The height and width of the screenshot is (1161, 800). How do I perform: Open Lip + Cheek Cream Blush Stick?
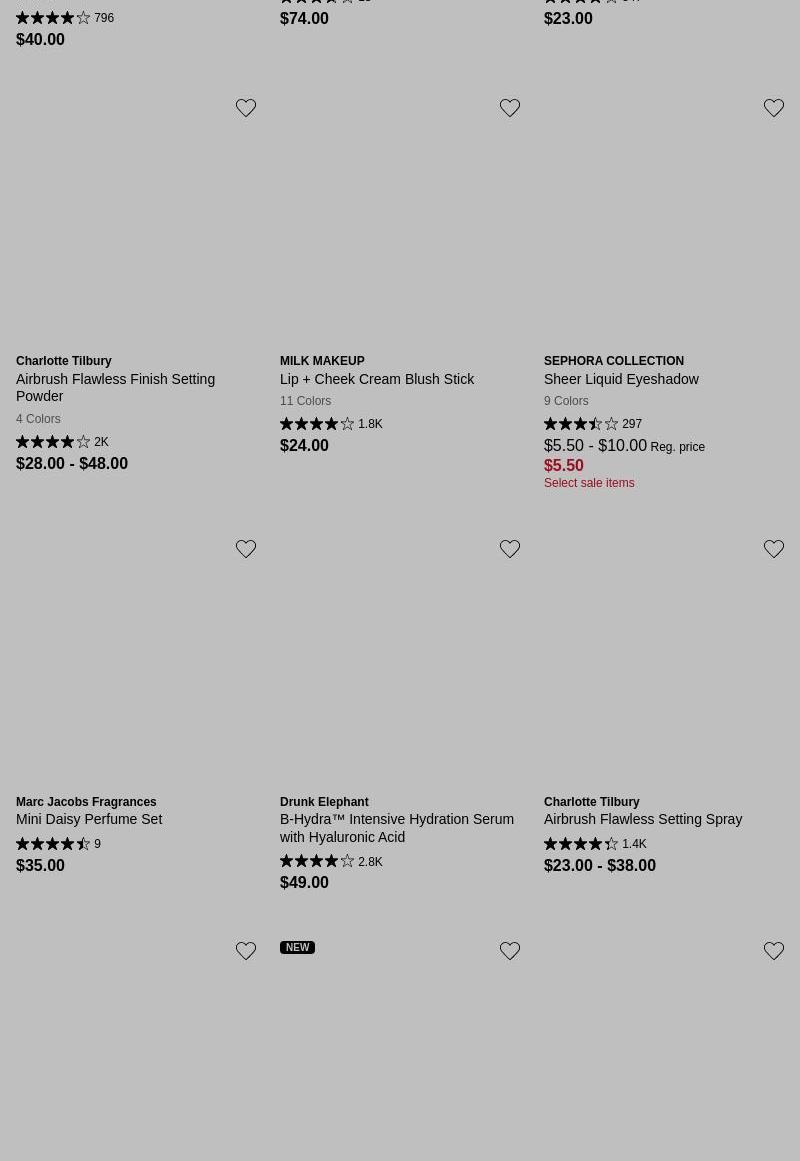(x=377, y=379)
